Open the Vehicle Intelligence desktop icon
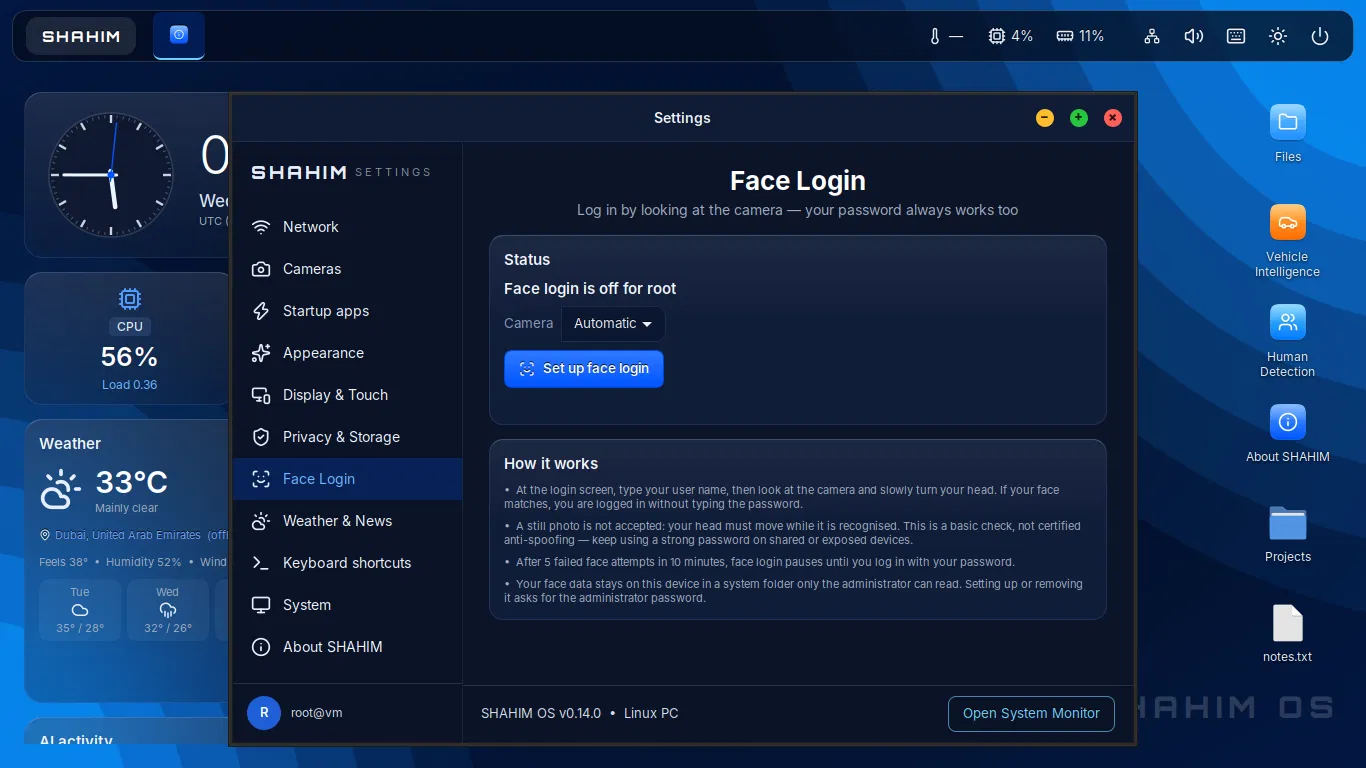This screenshot has width=1366, height=768. point(1288,222)
